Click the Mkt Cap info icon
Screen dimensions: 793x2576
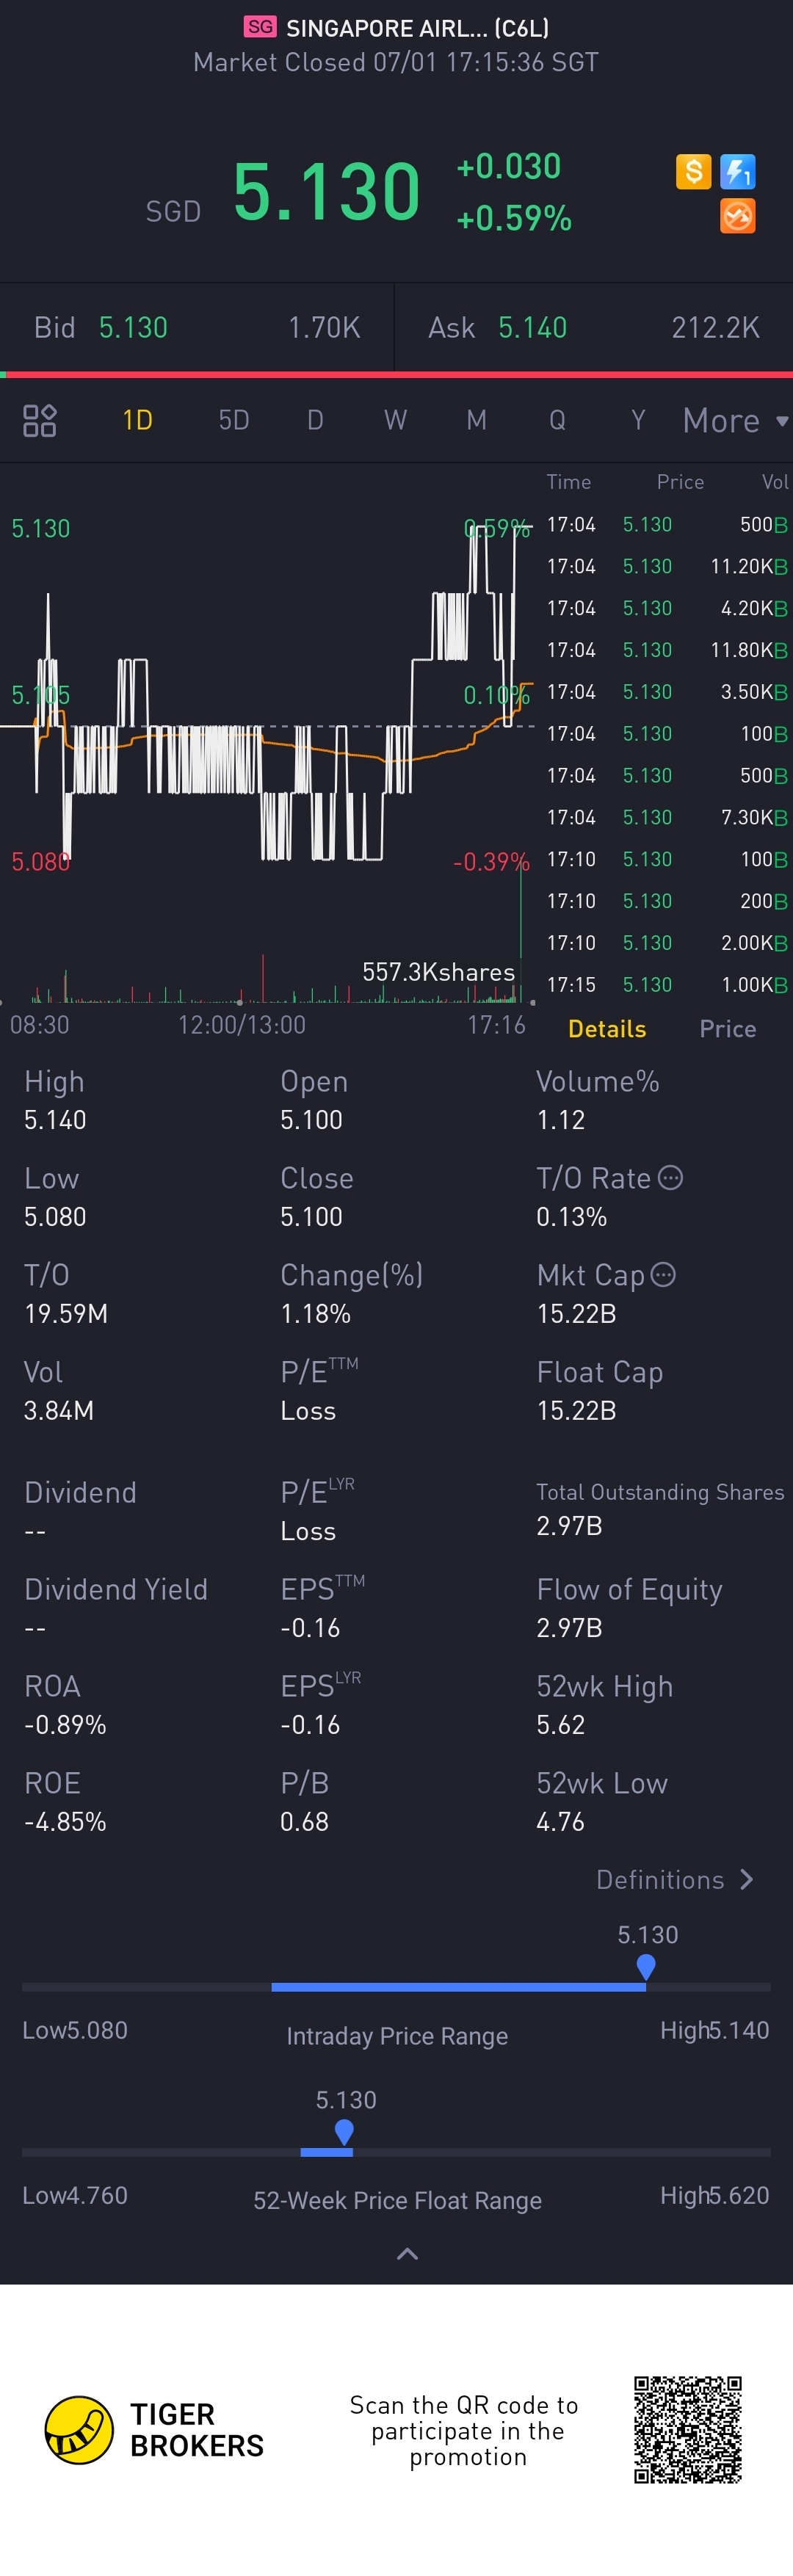click(x=663, y=1274)
